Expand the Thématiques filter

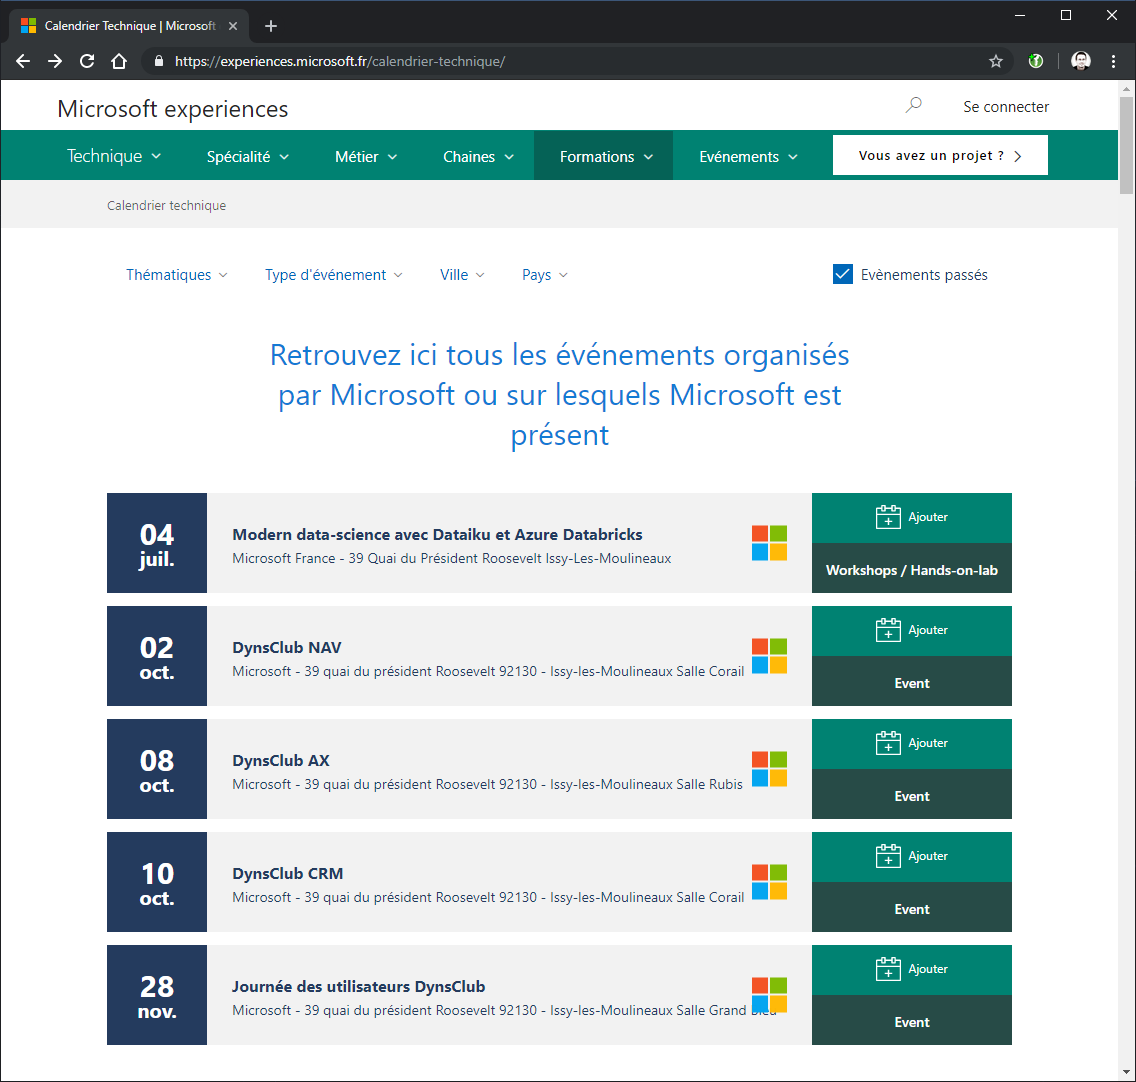coord(177,275)
